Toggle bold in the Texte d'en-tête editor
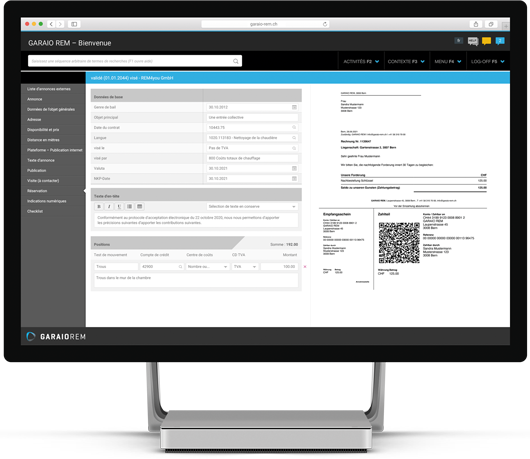The height and width of the screenshot is (459, 530). (x=99, y=207)
